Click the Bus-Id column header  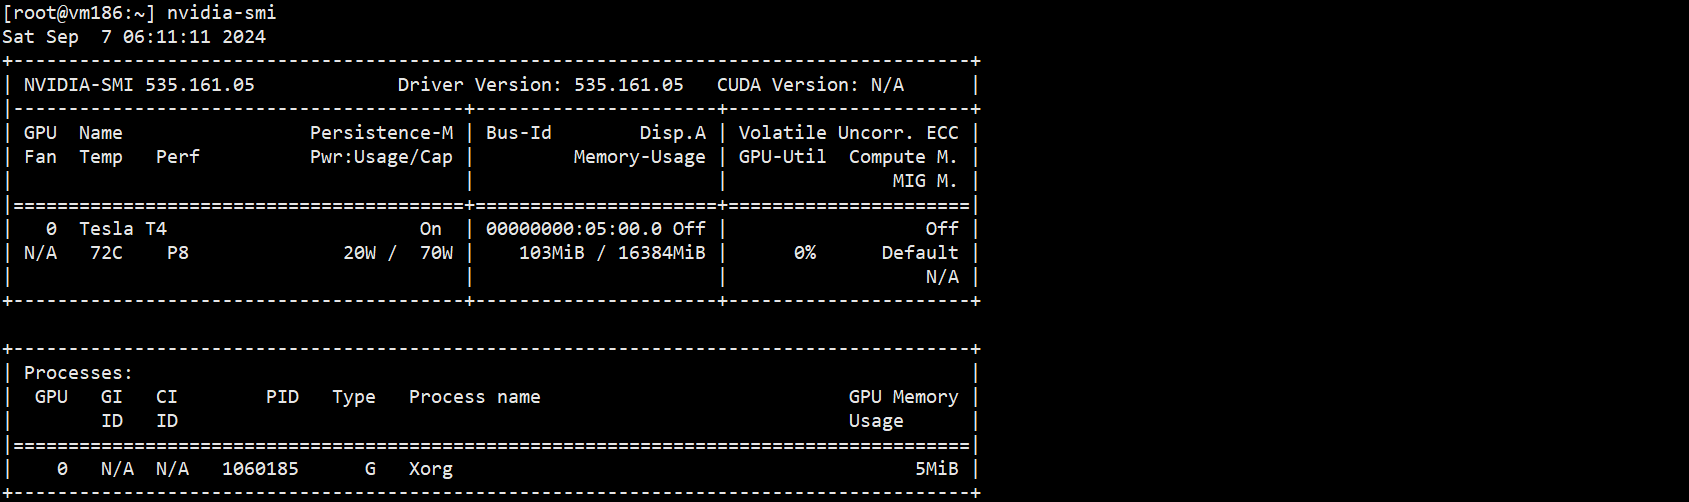point(518,133)
